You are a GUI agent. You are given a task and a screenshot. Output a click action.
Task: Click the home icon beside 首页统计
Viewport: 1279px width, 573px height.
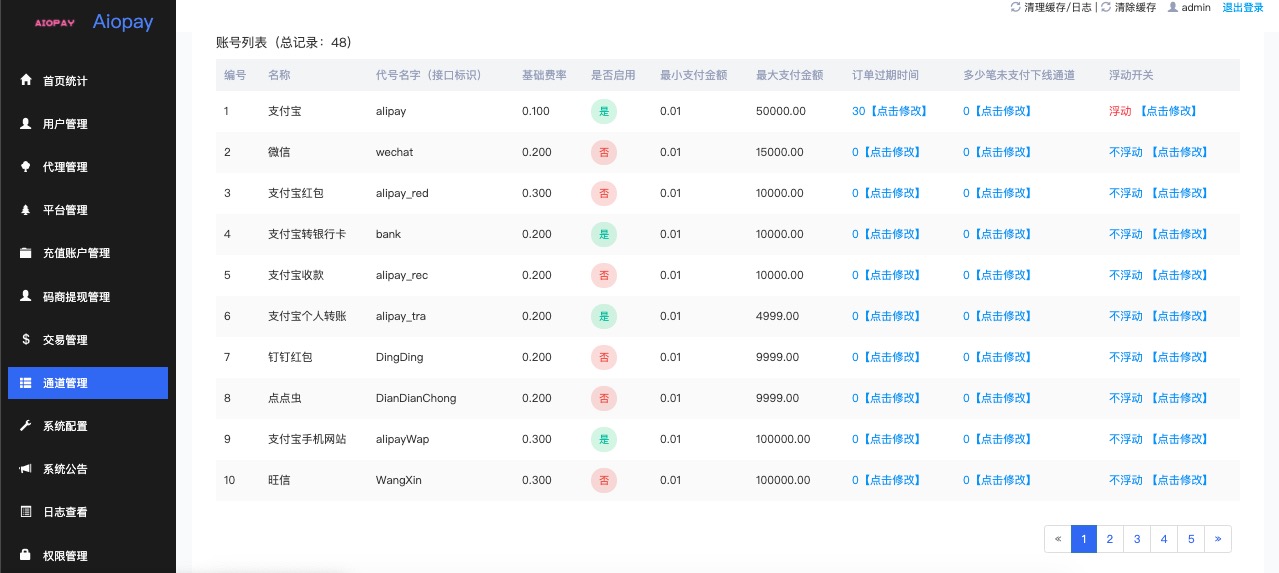point(26,80)
